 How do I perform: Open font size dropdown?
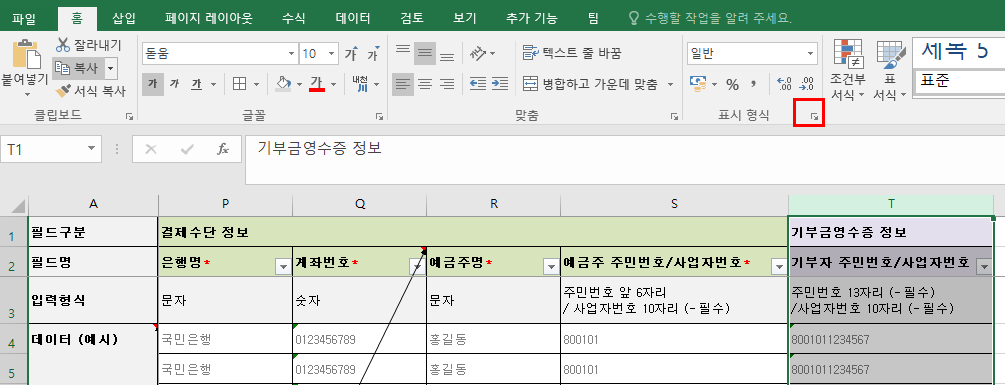pyautogui.click(x=331, y=54)
